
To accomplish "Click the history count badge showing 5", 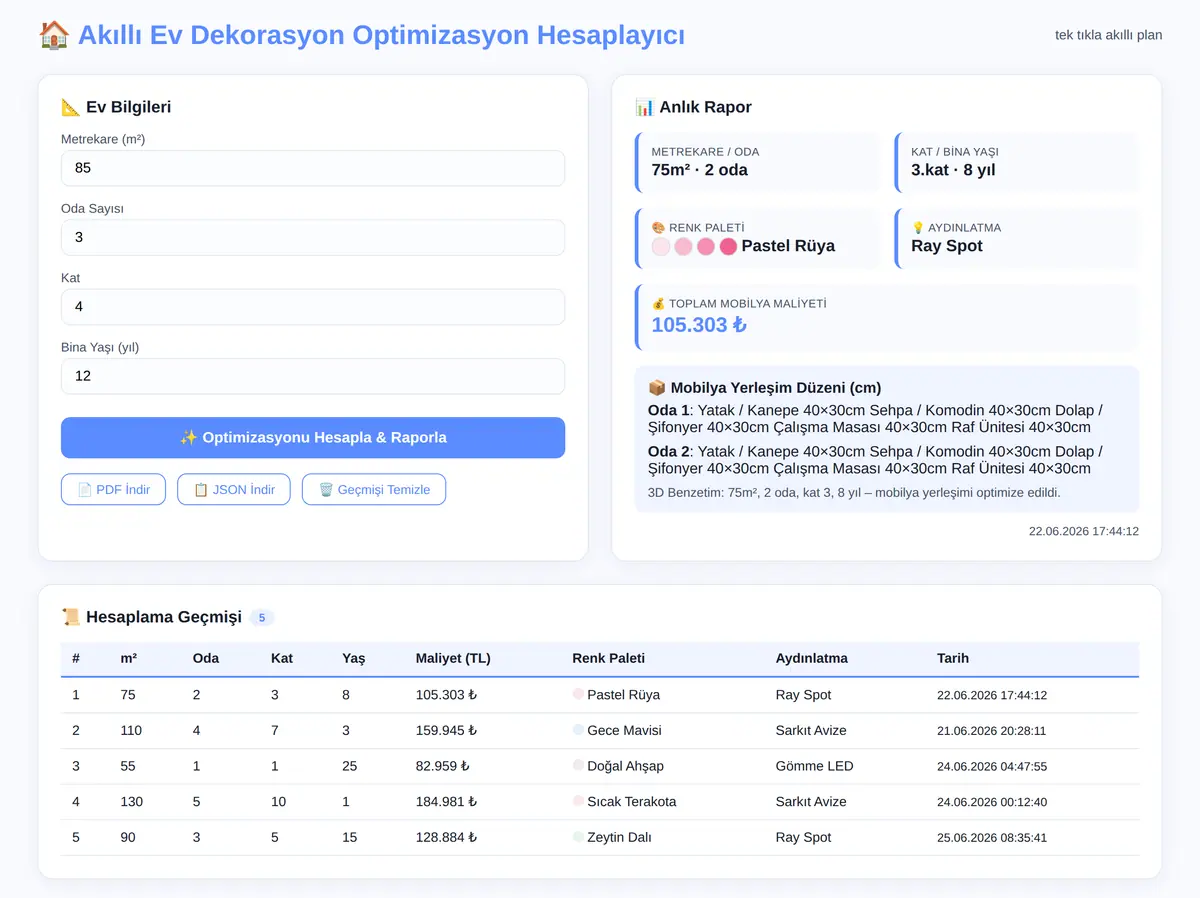I will click(262, 618).
